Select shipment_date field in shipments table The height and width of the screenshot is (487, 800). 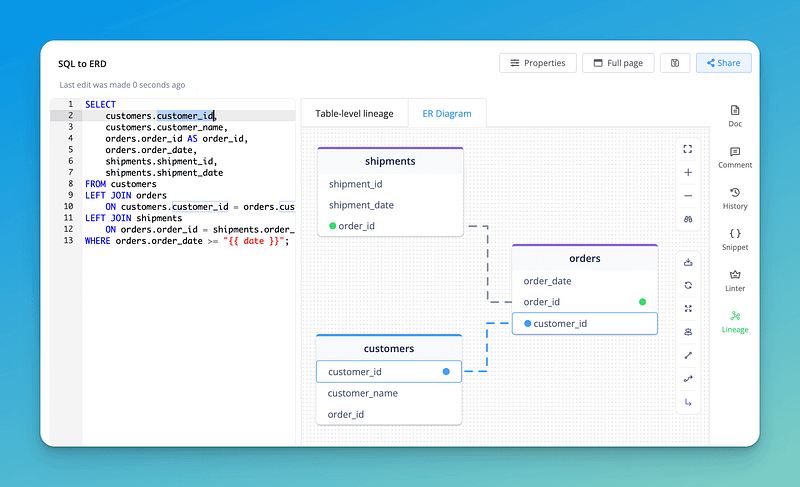(390, 205)
